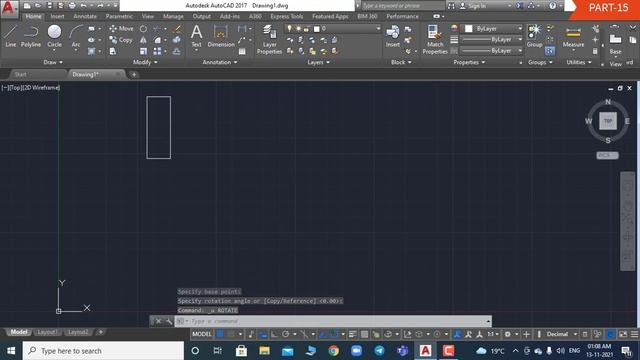Toggle ortho mode in status bar
The image size is (640, 360).
pos(274,334)
